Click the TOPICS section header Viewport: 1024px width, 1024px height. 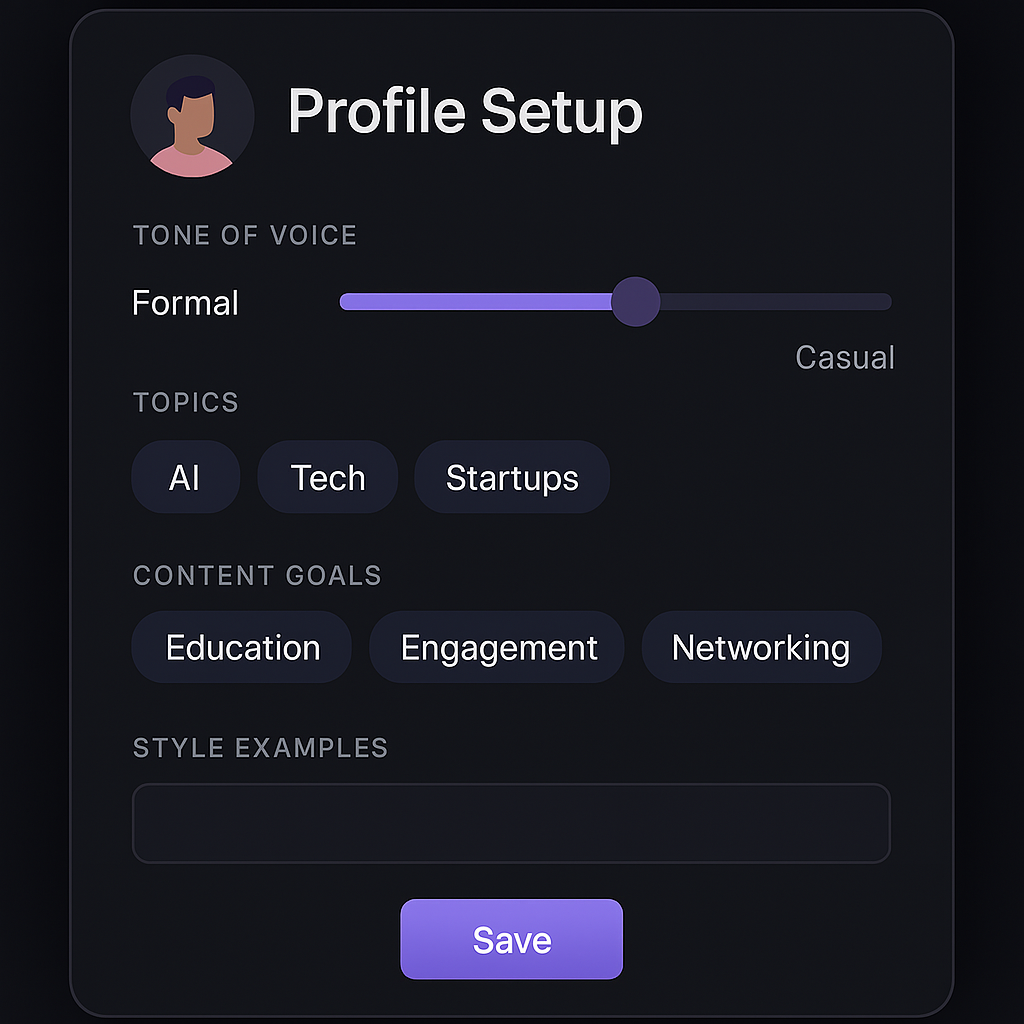tap(186, 402)
